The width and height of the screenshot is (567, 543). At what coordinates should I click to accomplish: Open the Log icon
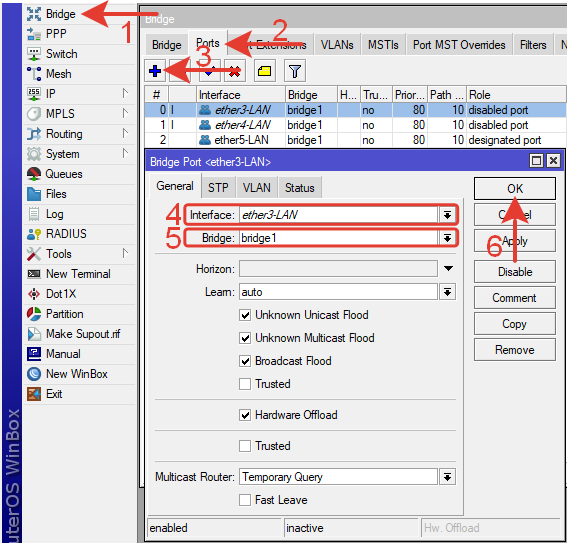pos(34,214)
